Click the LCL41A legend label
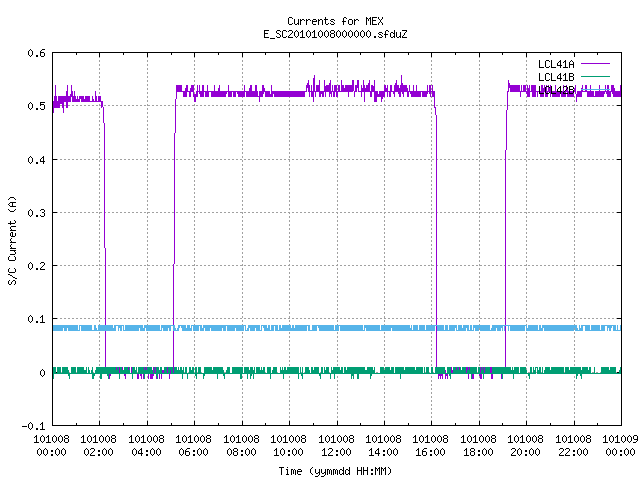The height and width of the screenshot is (480, 640). point(556,64)
